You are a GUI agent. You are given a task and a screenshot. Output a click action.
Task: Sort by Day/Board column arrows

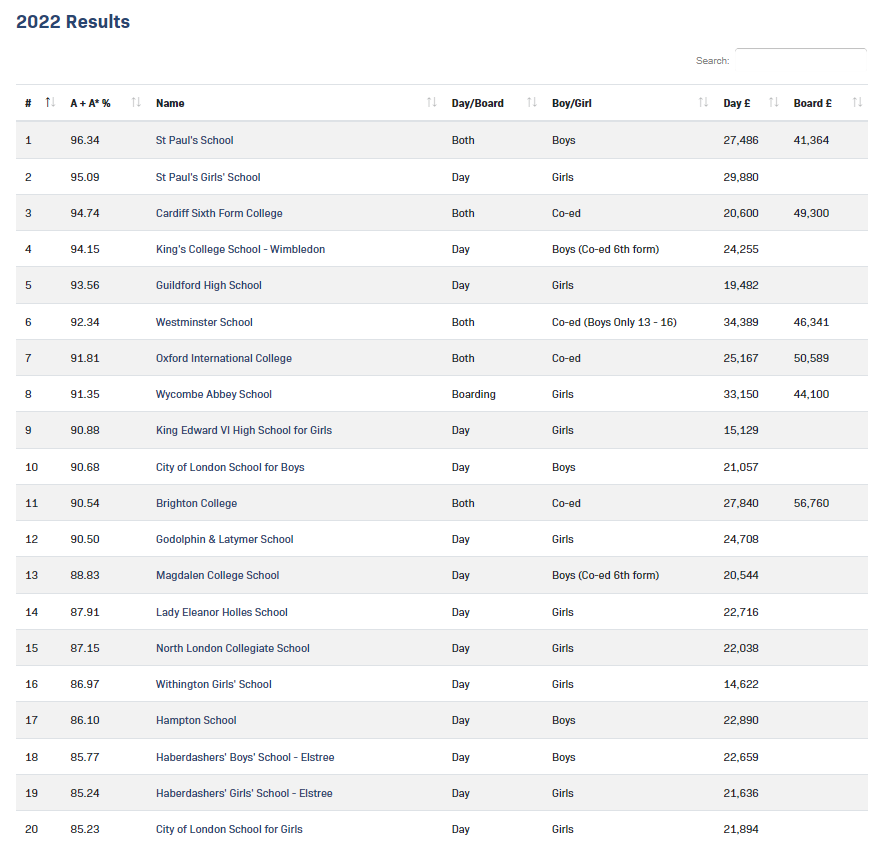click(x=532, y=102)
